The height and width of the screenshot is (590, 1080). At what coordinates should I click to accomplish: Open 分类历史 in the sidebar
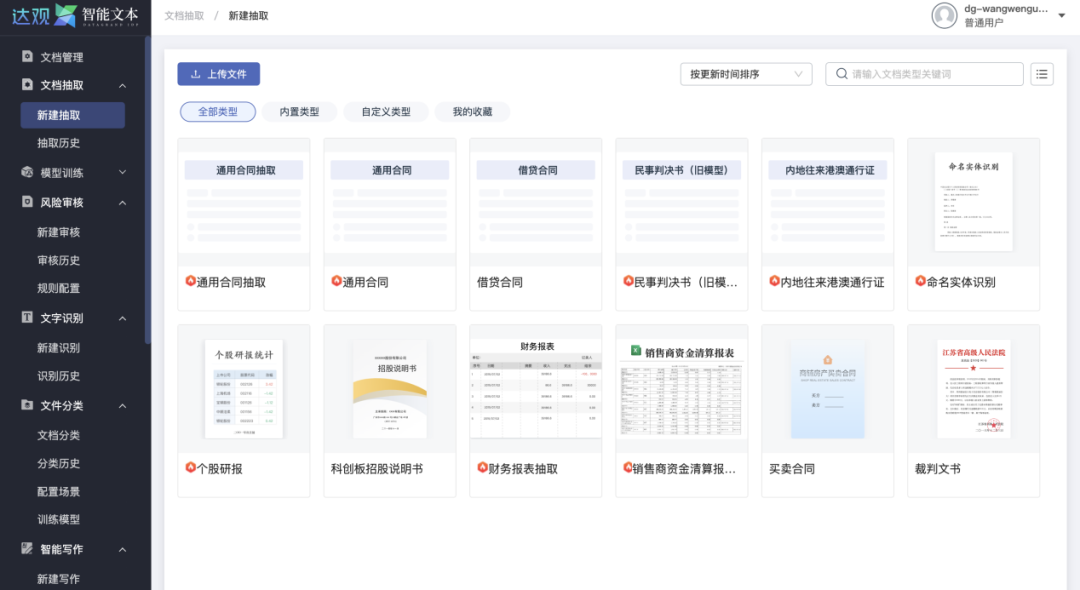[59, 463]
